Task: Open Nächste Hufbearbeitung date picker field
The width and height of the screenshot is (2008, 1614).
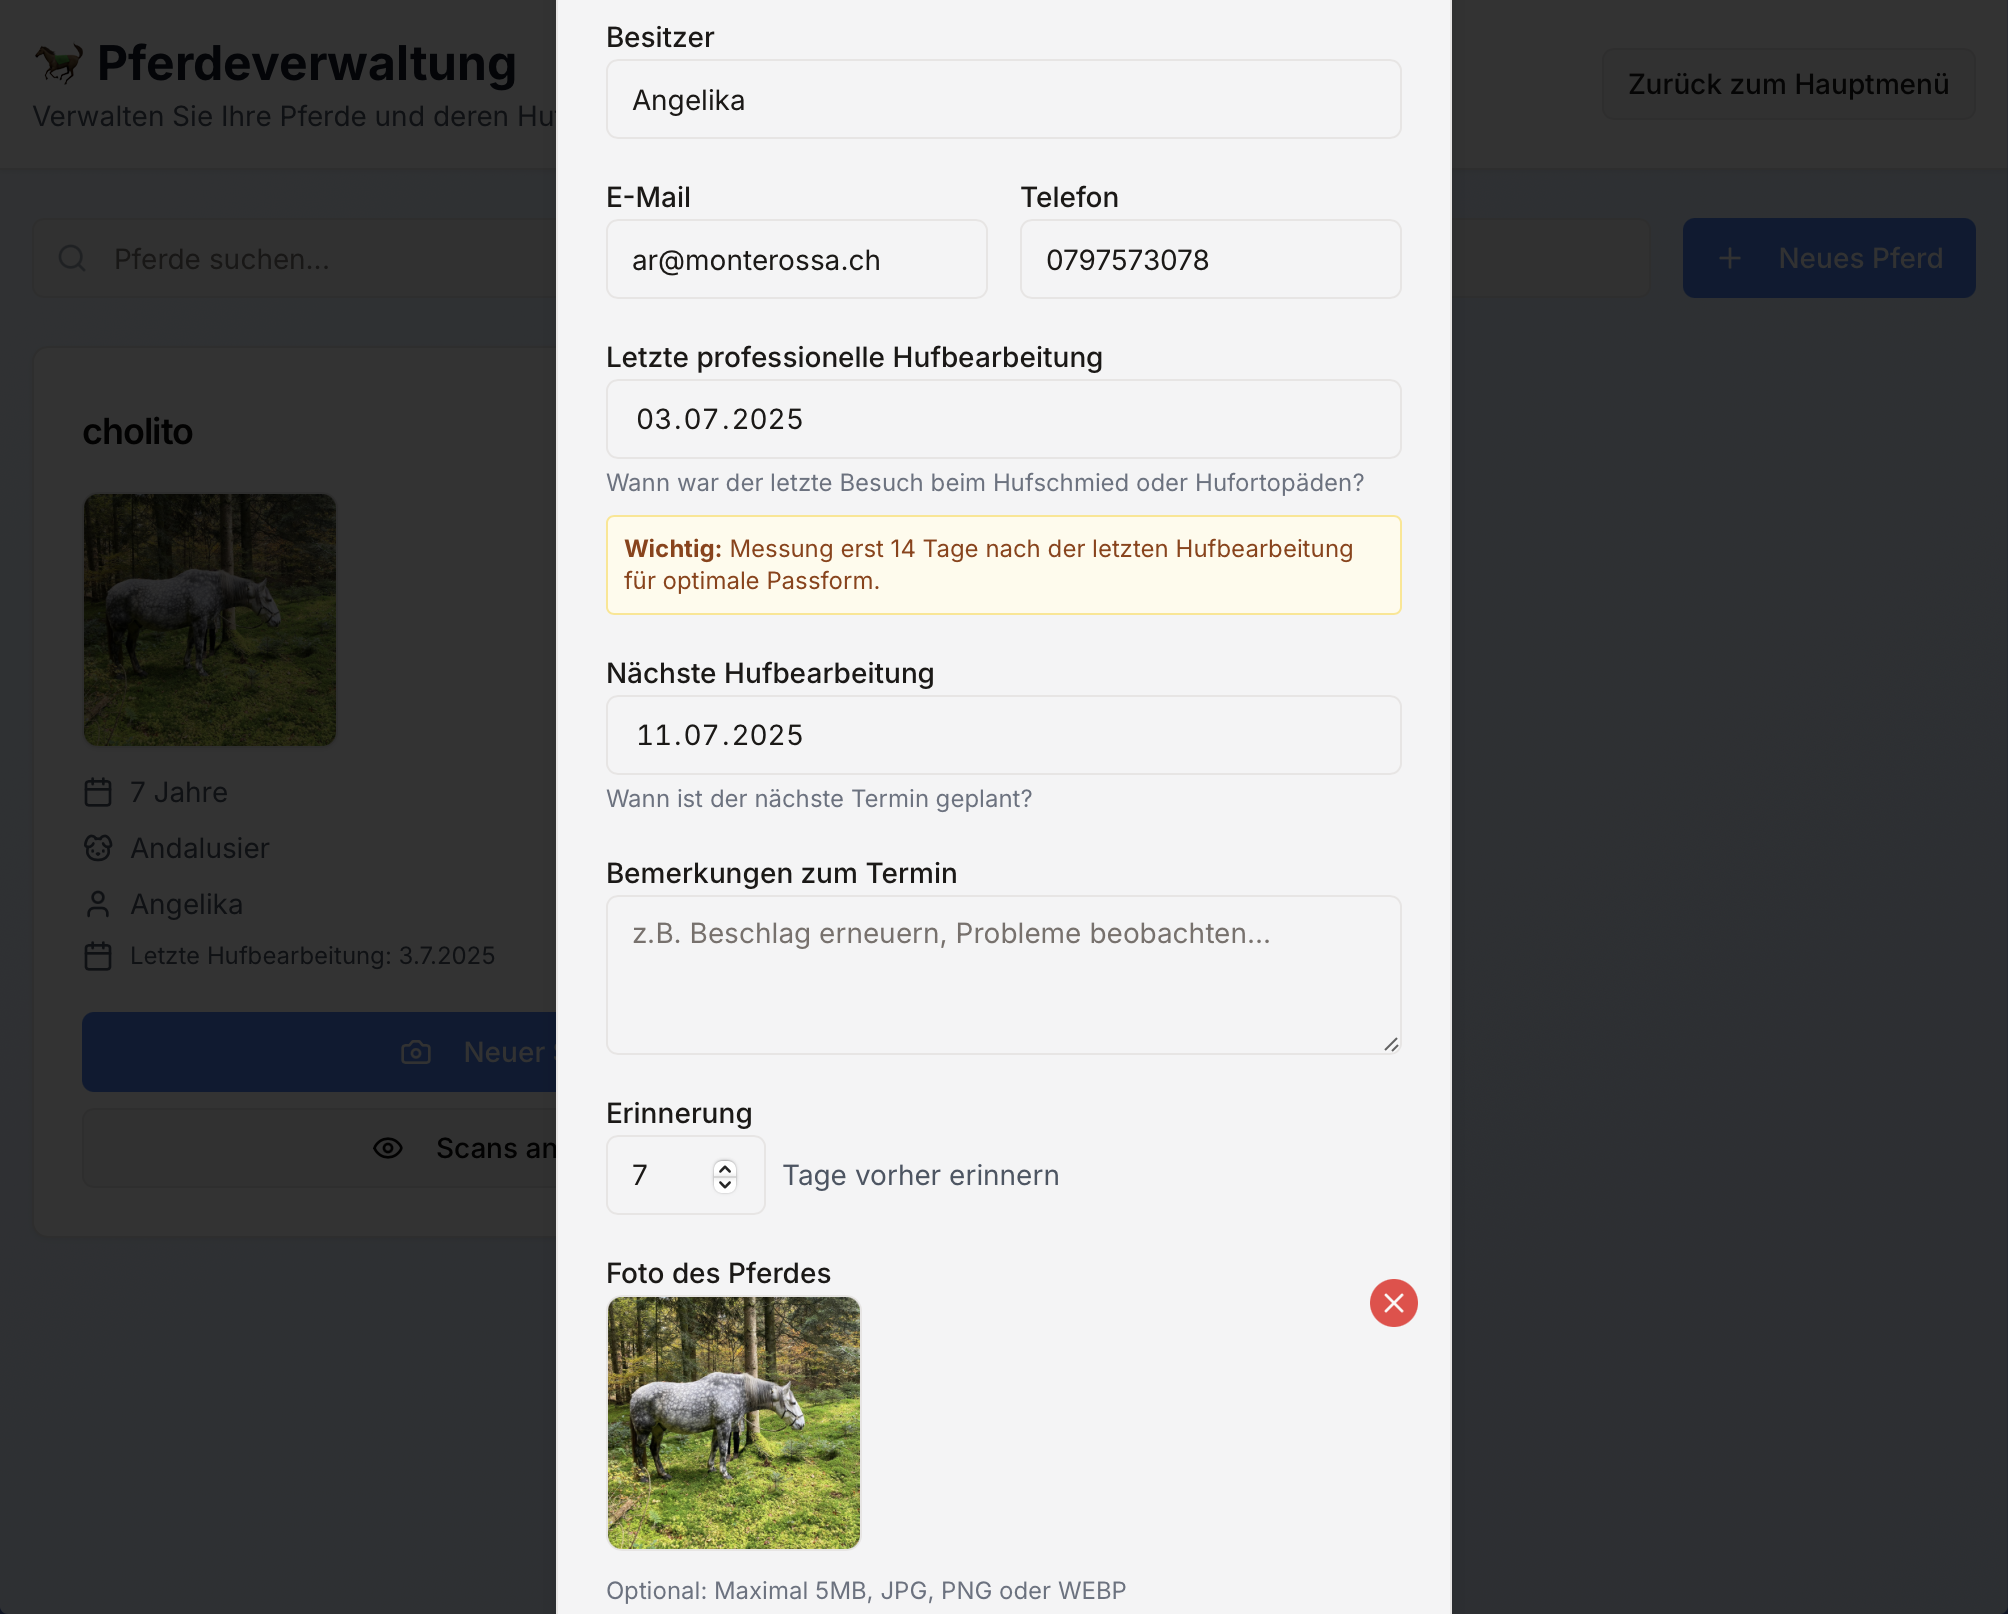Action: (x=1003, y=735)
